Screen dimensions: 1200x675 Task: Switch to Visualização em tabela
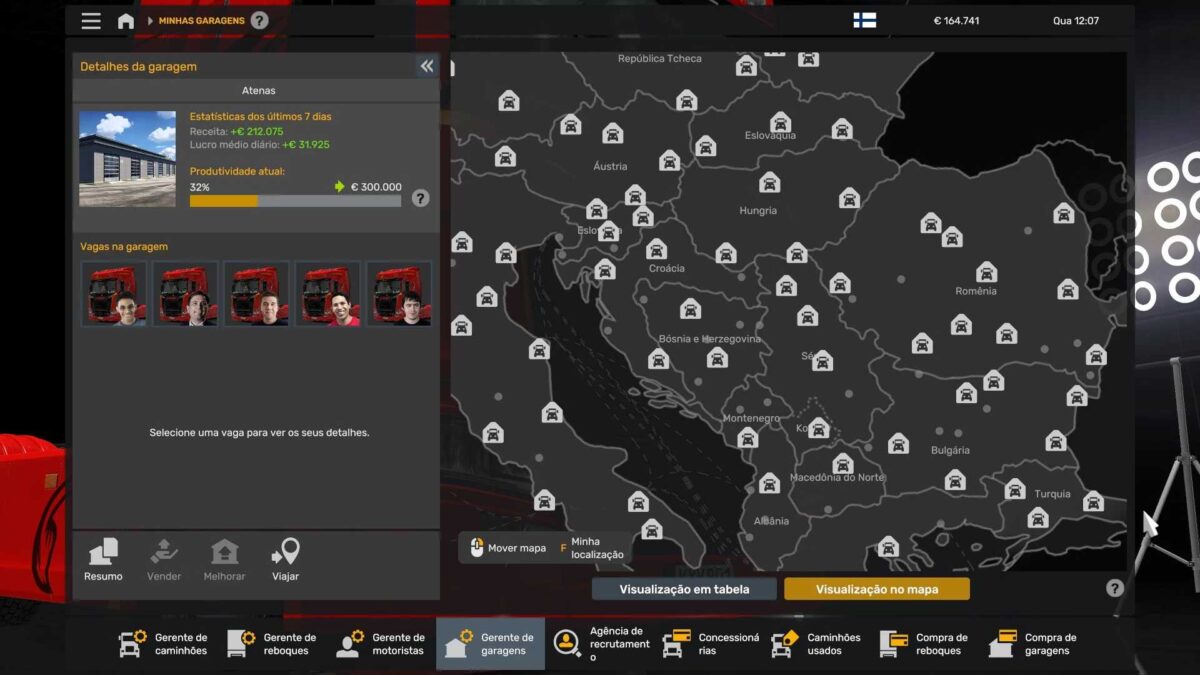(x=684, y=589)
